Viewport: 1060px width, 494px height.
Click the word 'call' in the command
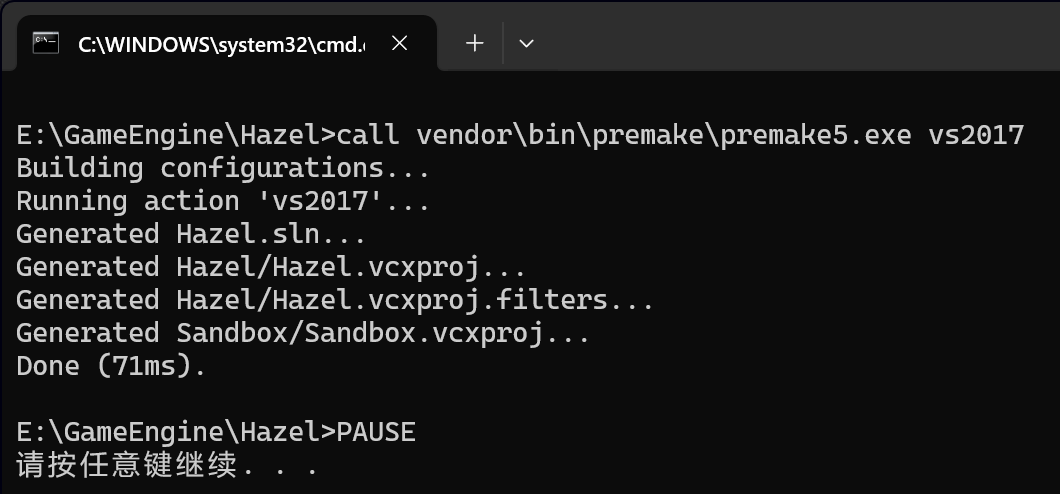(x=368, y=134)
